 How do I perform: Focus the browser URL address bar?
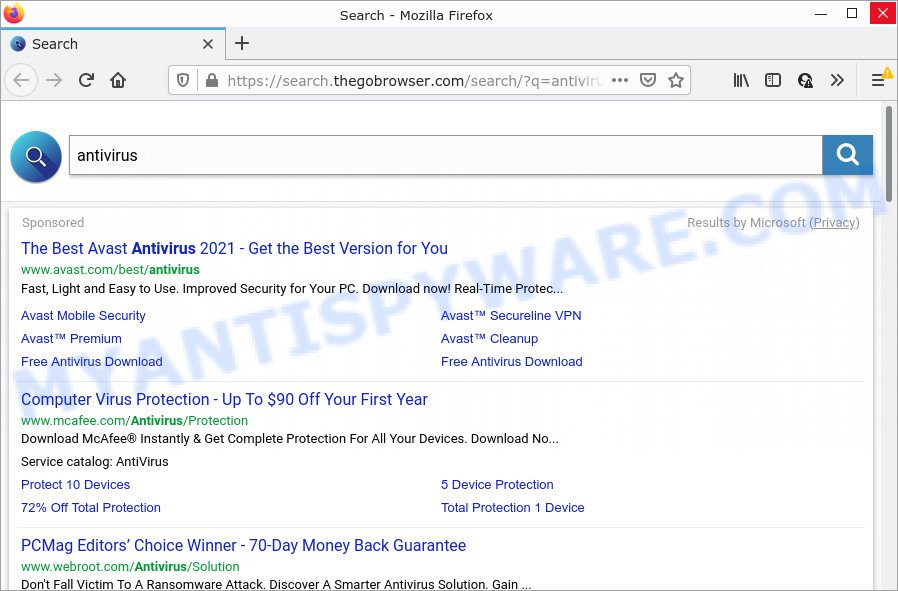click(415, 80)
